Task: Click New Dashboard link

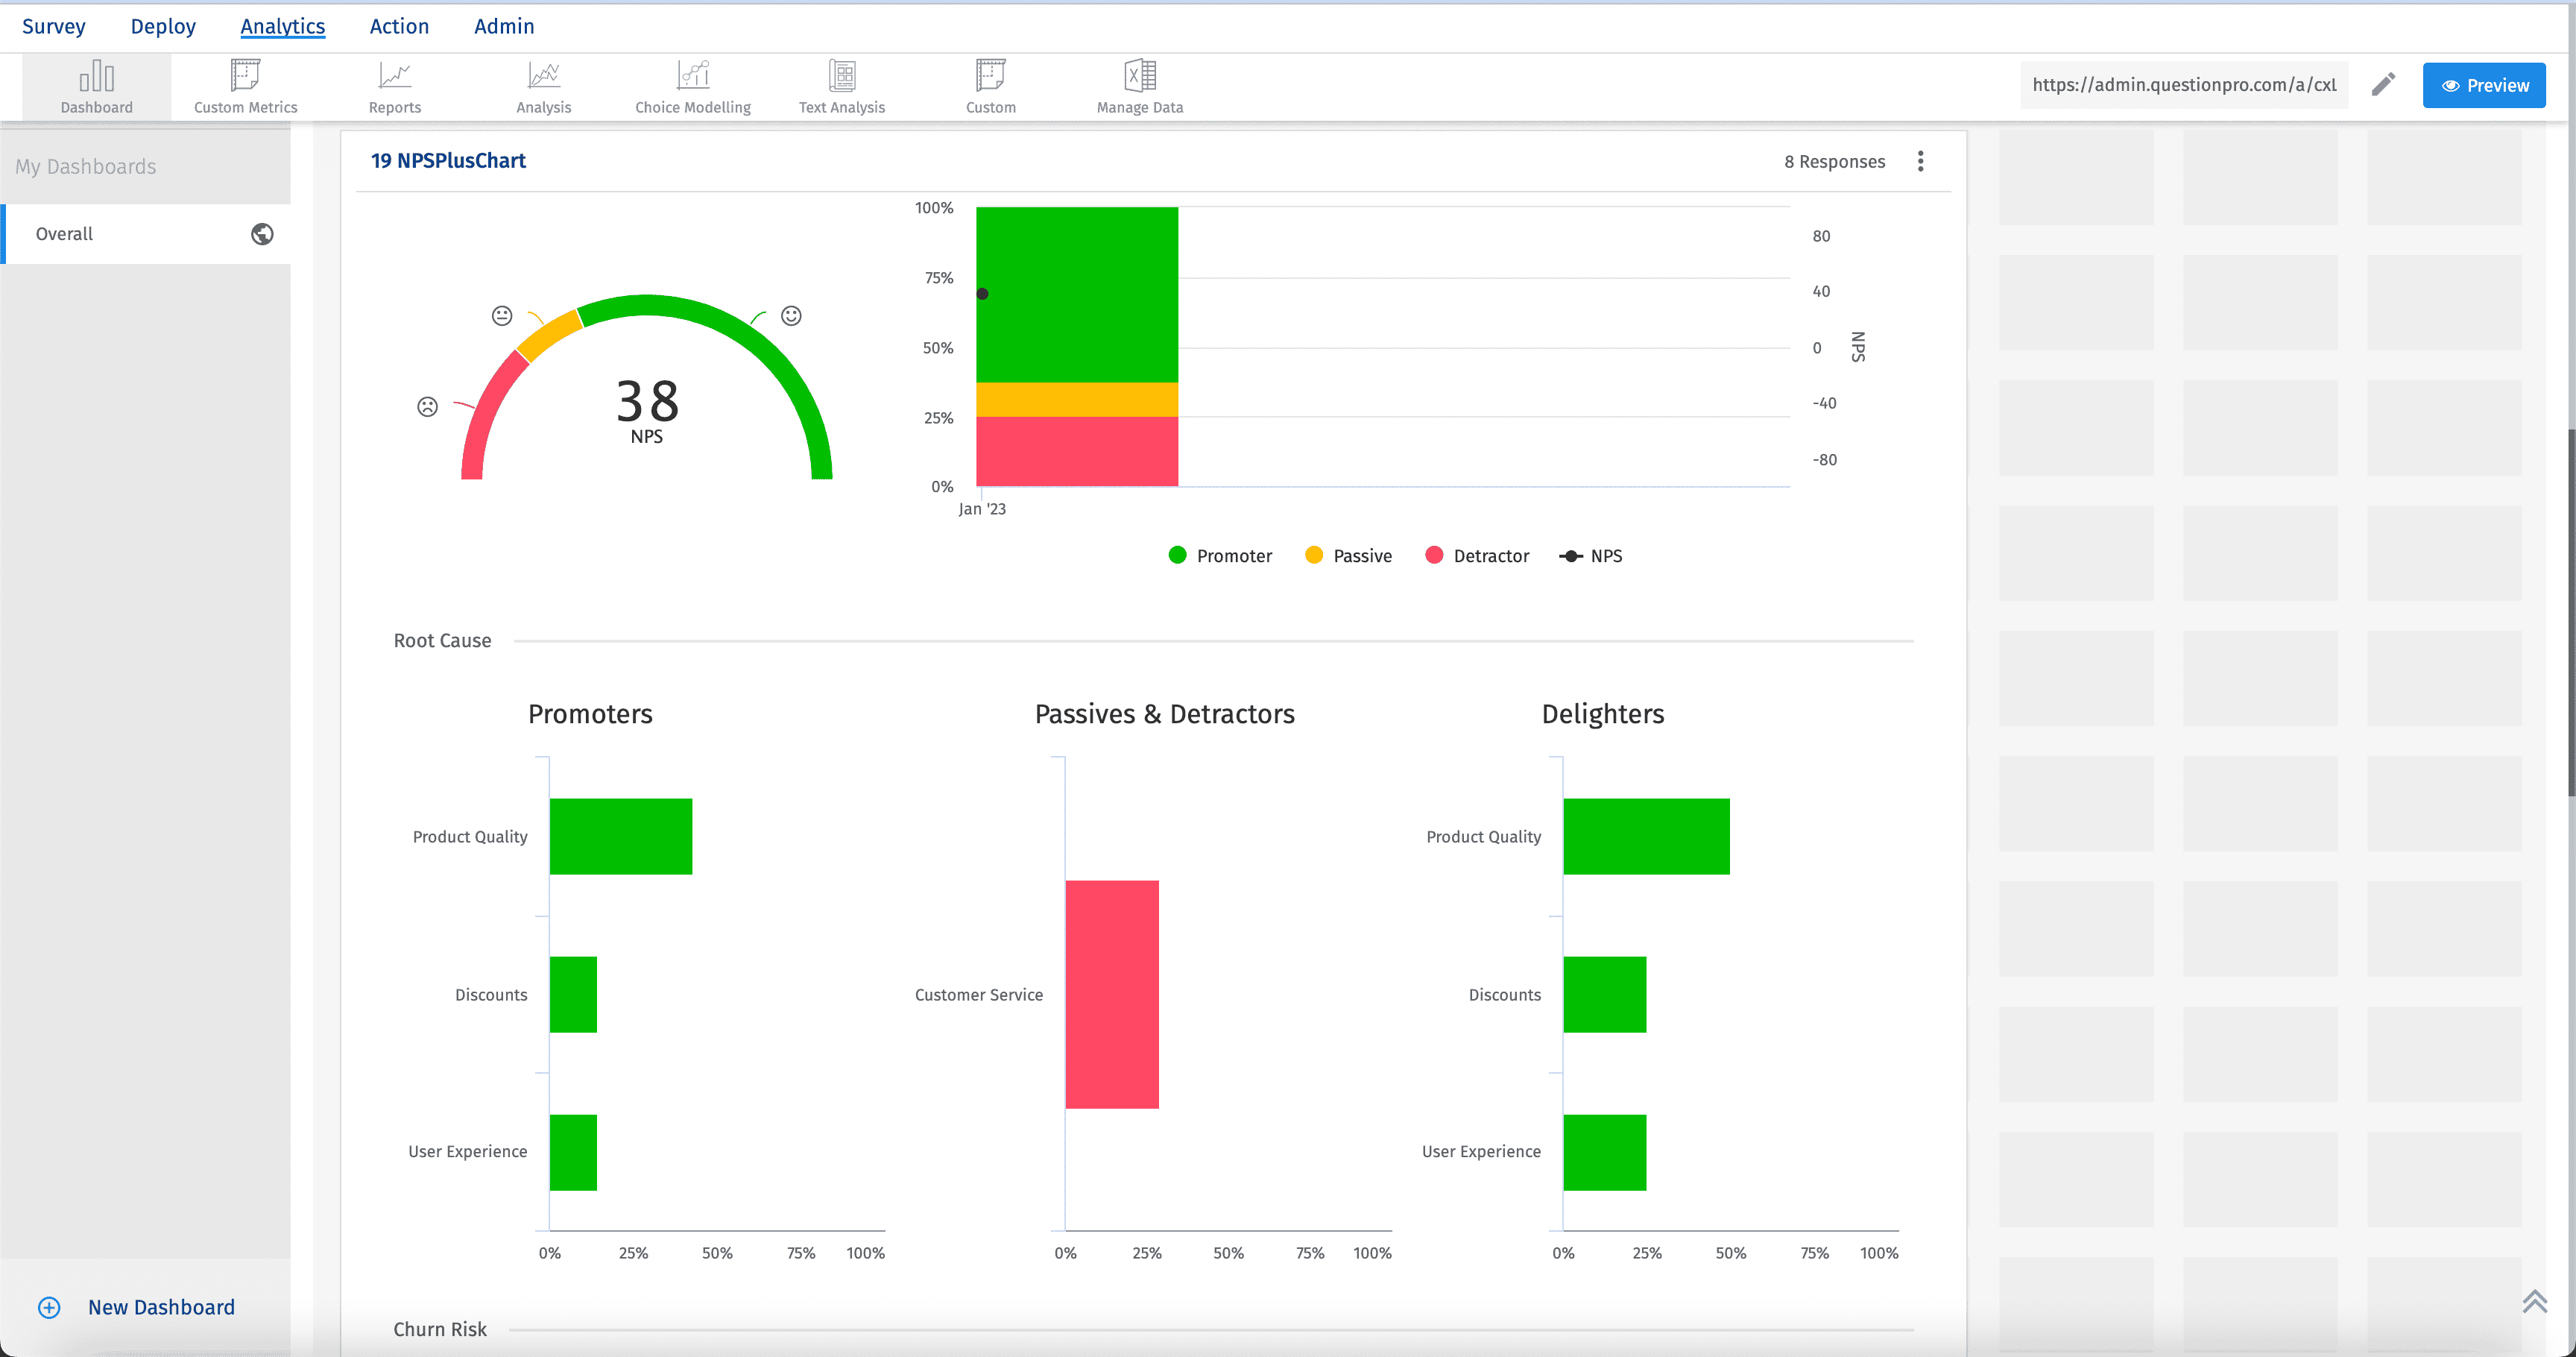Action: 161,1307
